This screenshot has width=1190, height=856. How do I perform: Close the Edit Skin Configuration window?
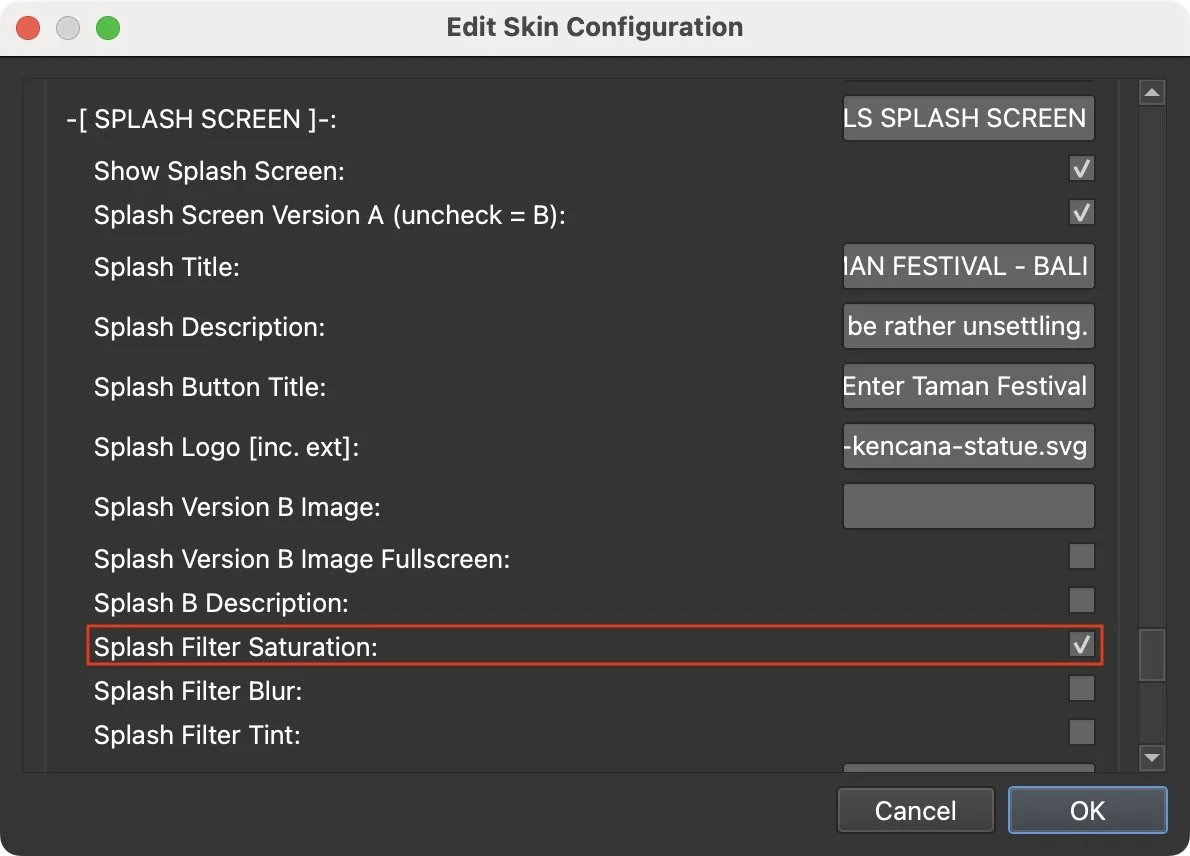pos(28,28)
